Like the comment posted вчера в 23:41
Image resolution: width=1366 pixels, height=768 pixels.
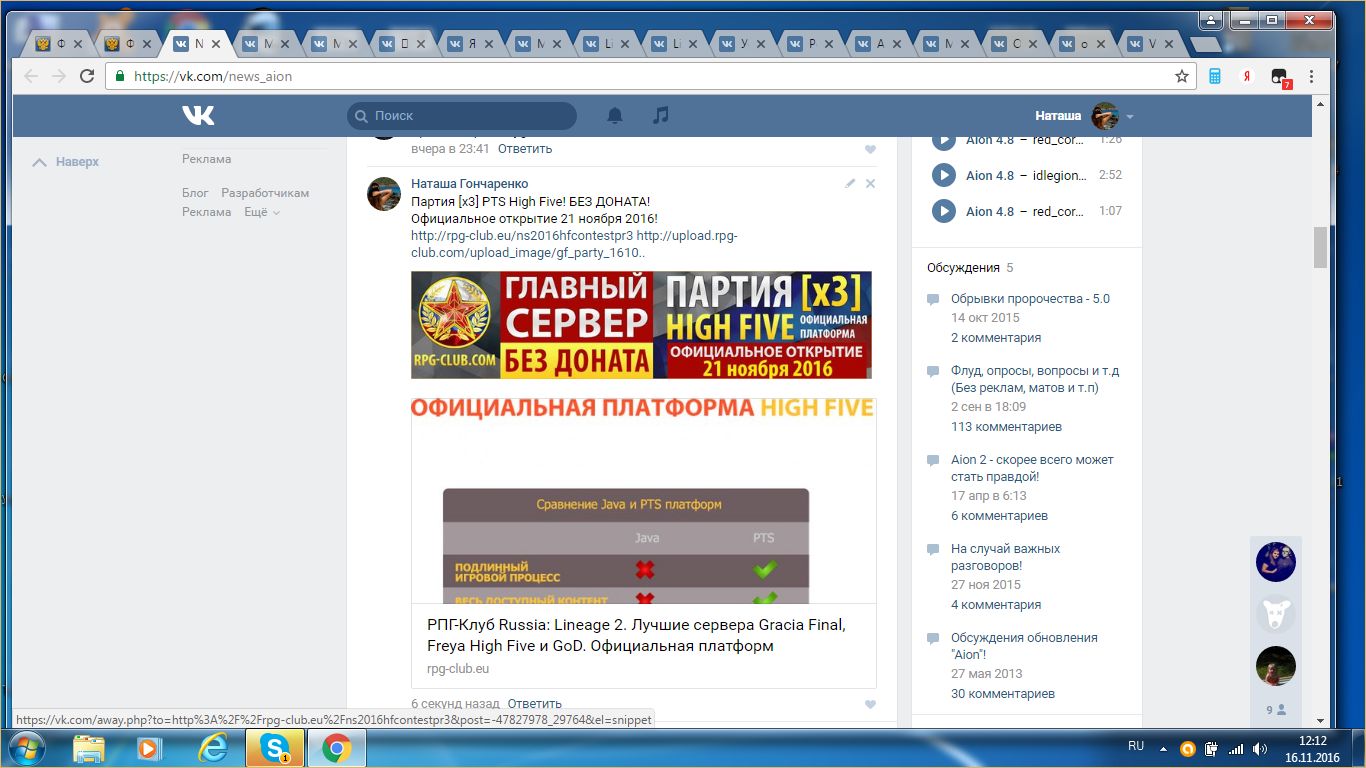(x=870, y=149)
